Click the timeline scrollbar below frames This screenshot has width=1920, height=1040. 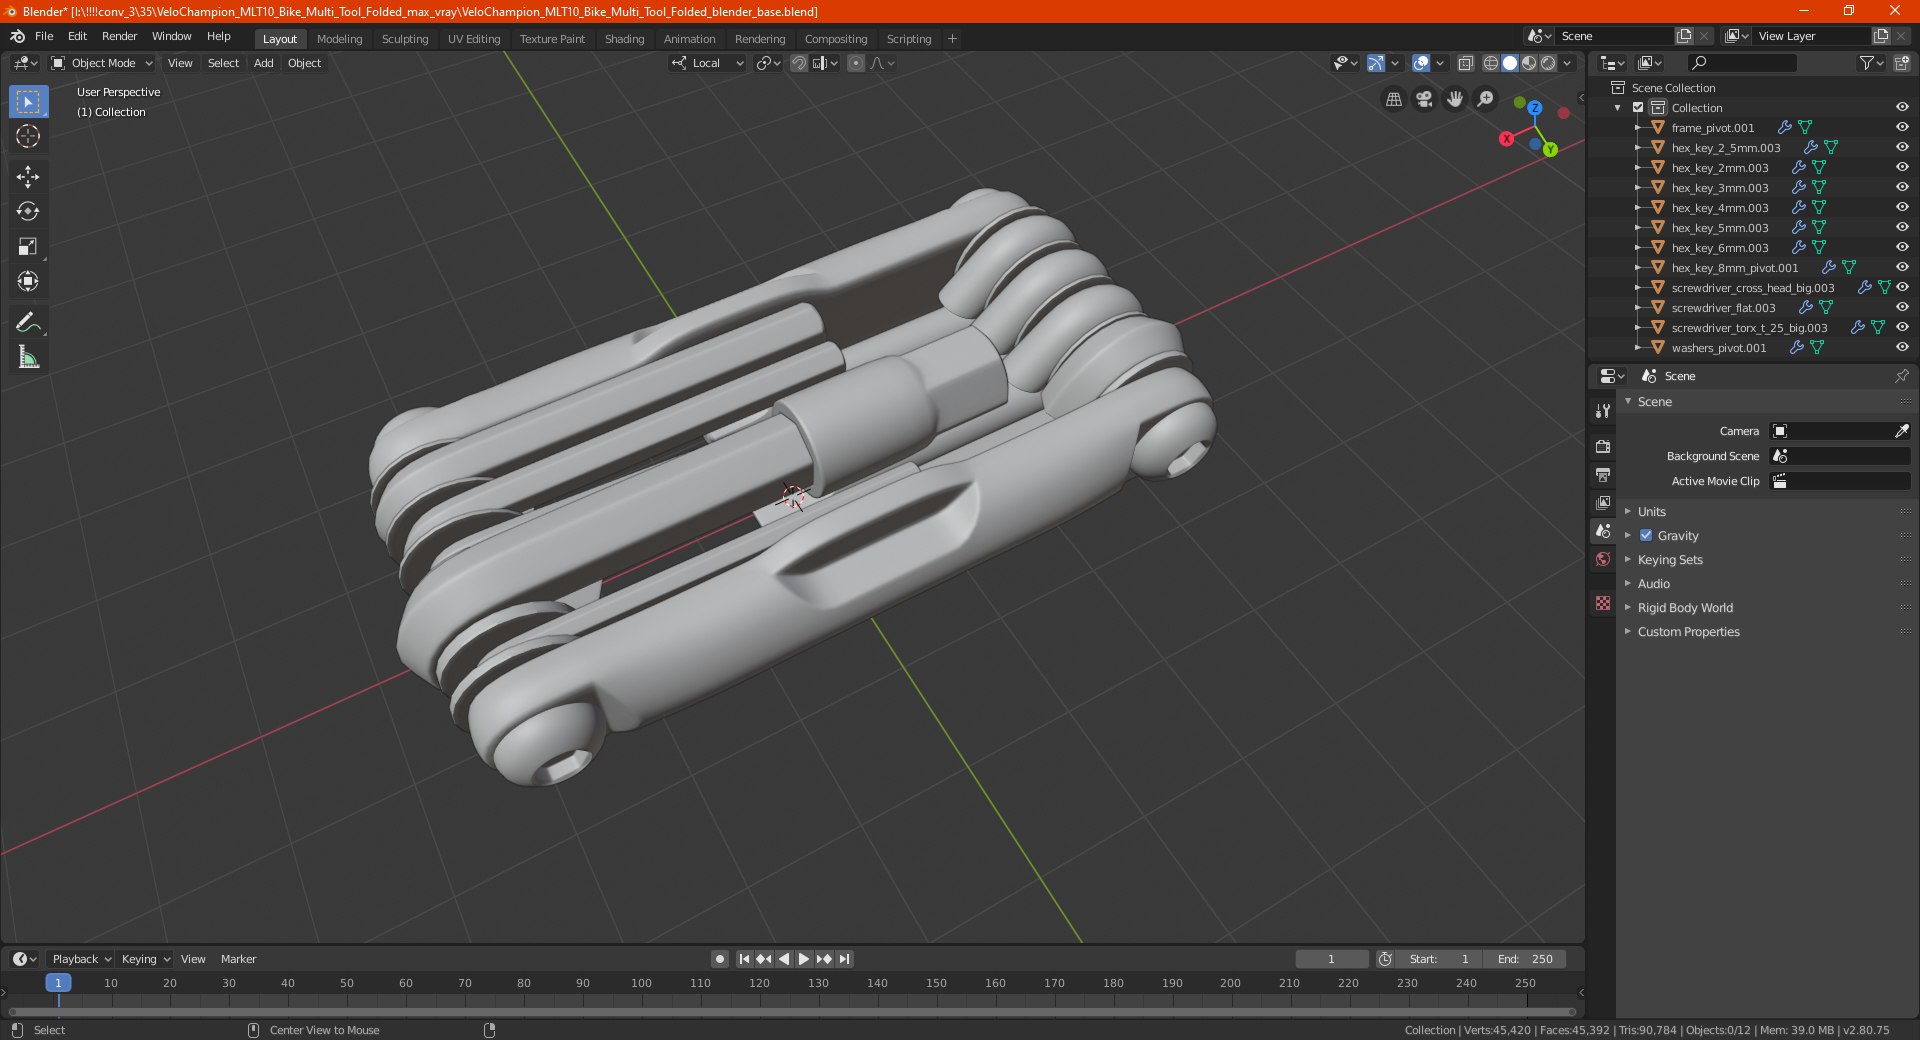[x=792, y=1012]
